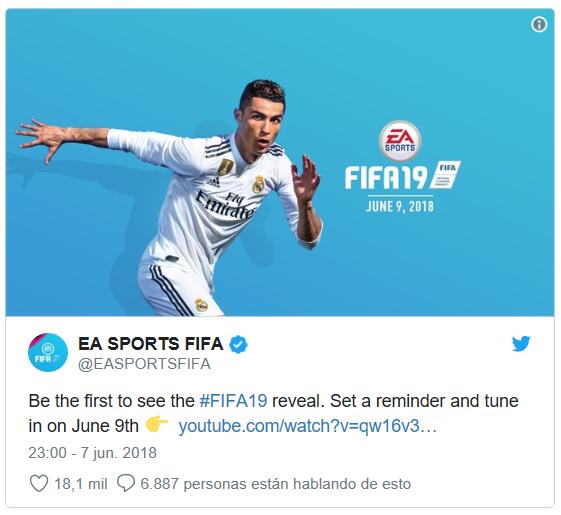Click the info icon on the tweet image

pos(539,25)
